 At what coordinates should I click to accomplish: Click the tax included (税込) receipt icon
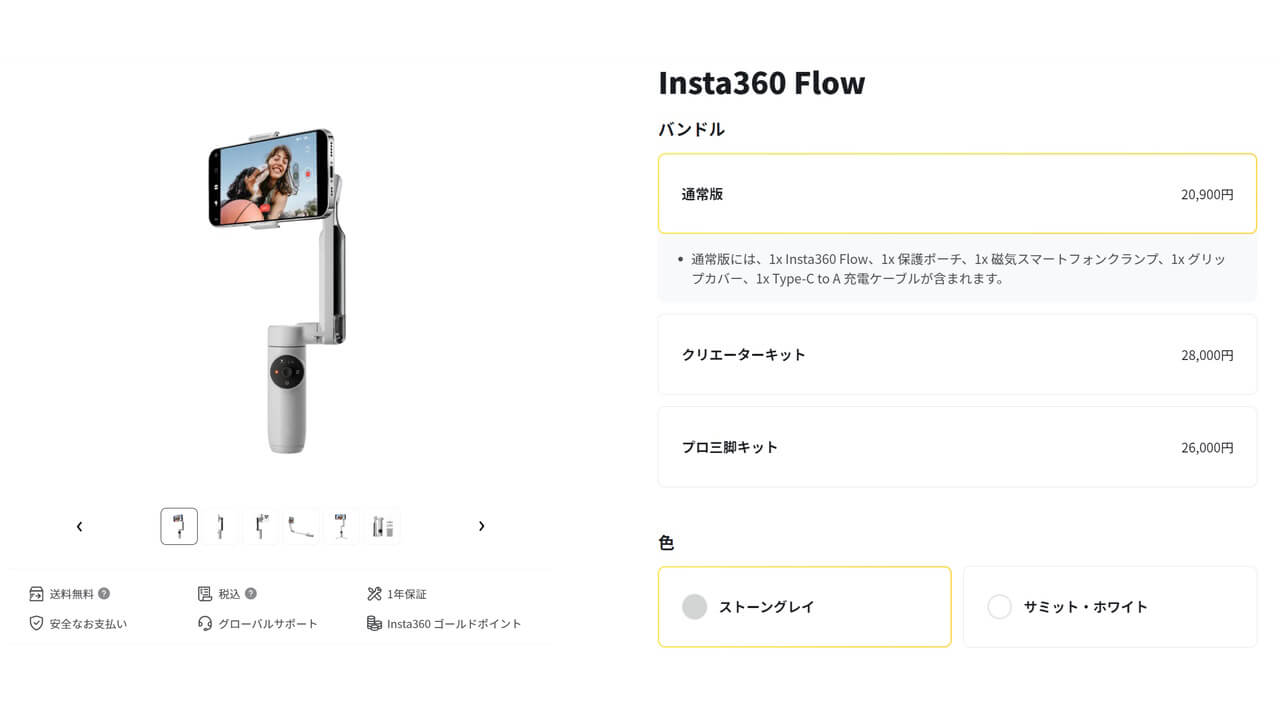(203, 593)
